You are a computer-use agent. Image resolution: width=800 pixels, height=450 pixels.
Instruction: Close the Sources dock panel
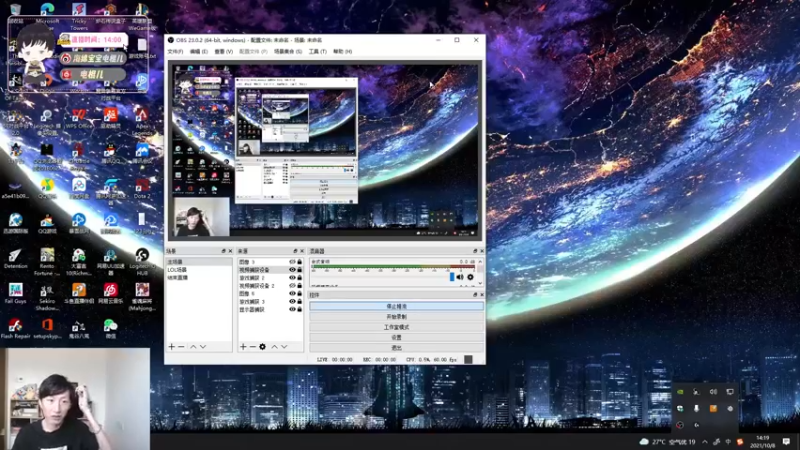point(302,251)
